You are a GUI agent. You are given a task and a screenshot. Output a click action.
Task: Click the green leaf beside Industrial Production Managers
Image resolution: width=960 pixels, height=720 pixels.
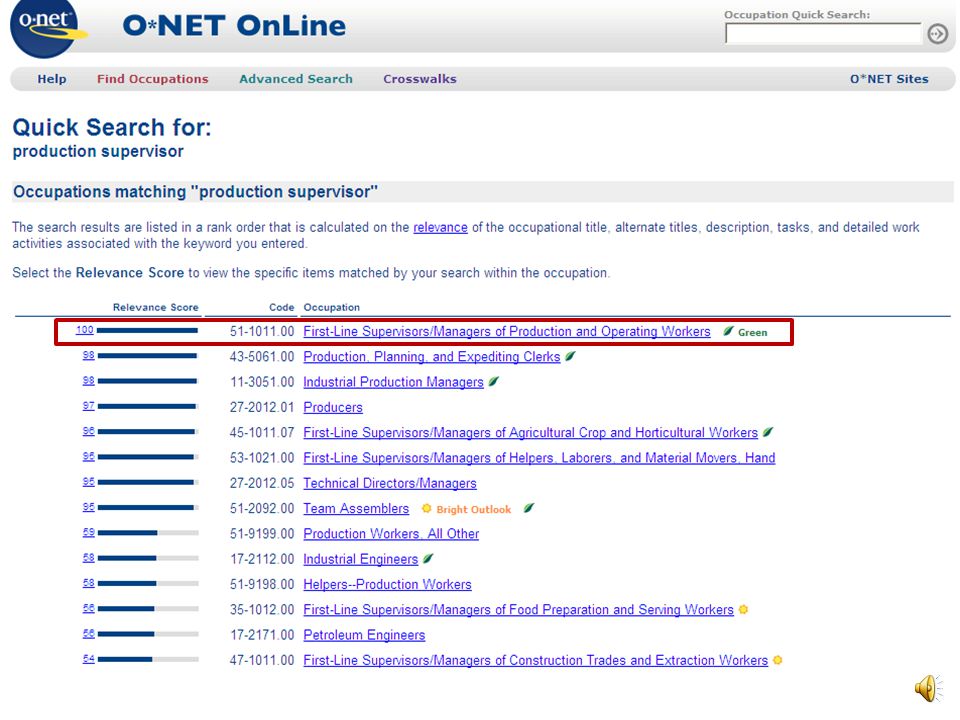[x=493, y=381]
